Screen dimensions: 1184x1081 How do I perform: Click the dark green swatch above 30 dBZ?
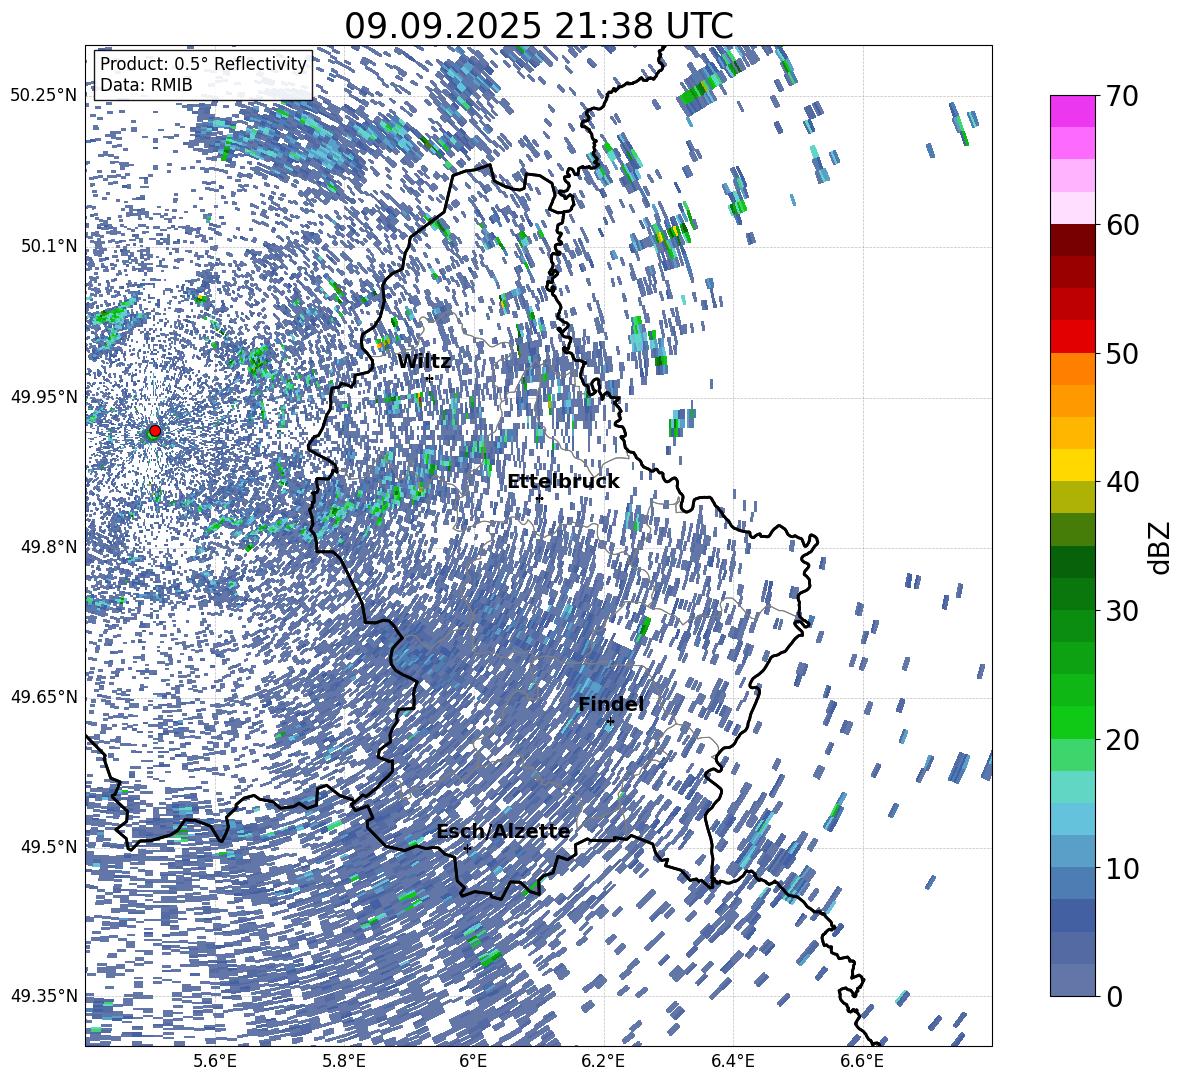click(1072, 562)
